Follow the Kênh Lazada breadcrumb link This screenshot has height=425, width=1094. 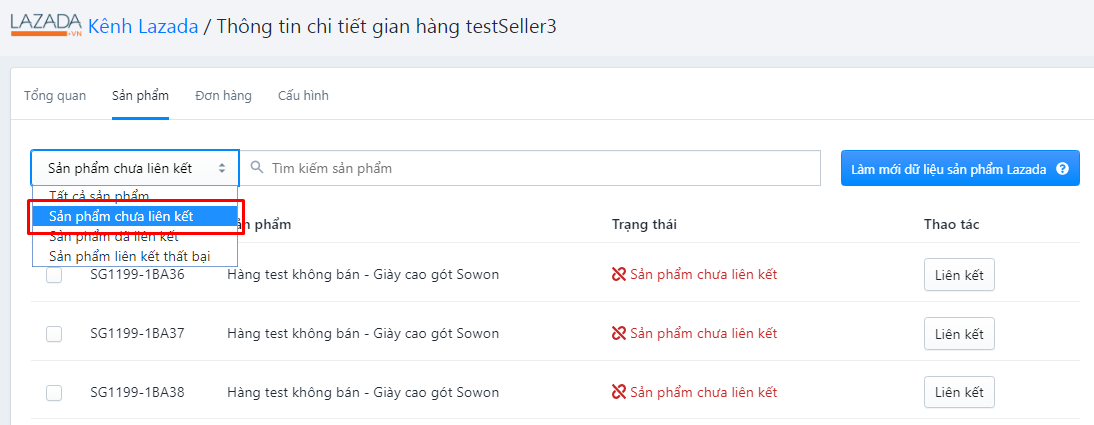[x=143, y=27]
